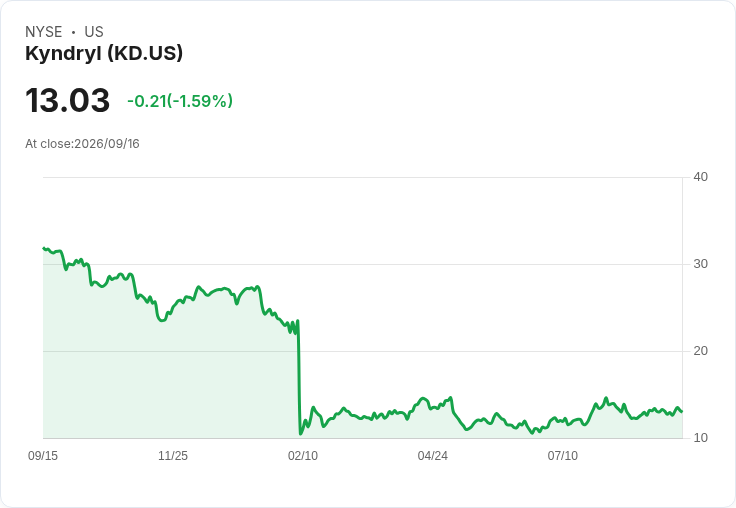This screenshot has width=736, height=508.
Task: Click the Kyndryl (KD.US) stock title
Action: tap(104, 54)
